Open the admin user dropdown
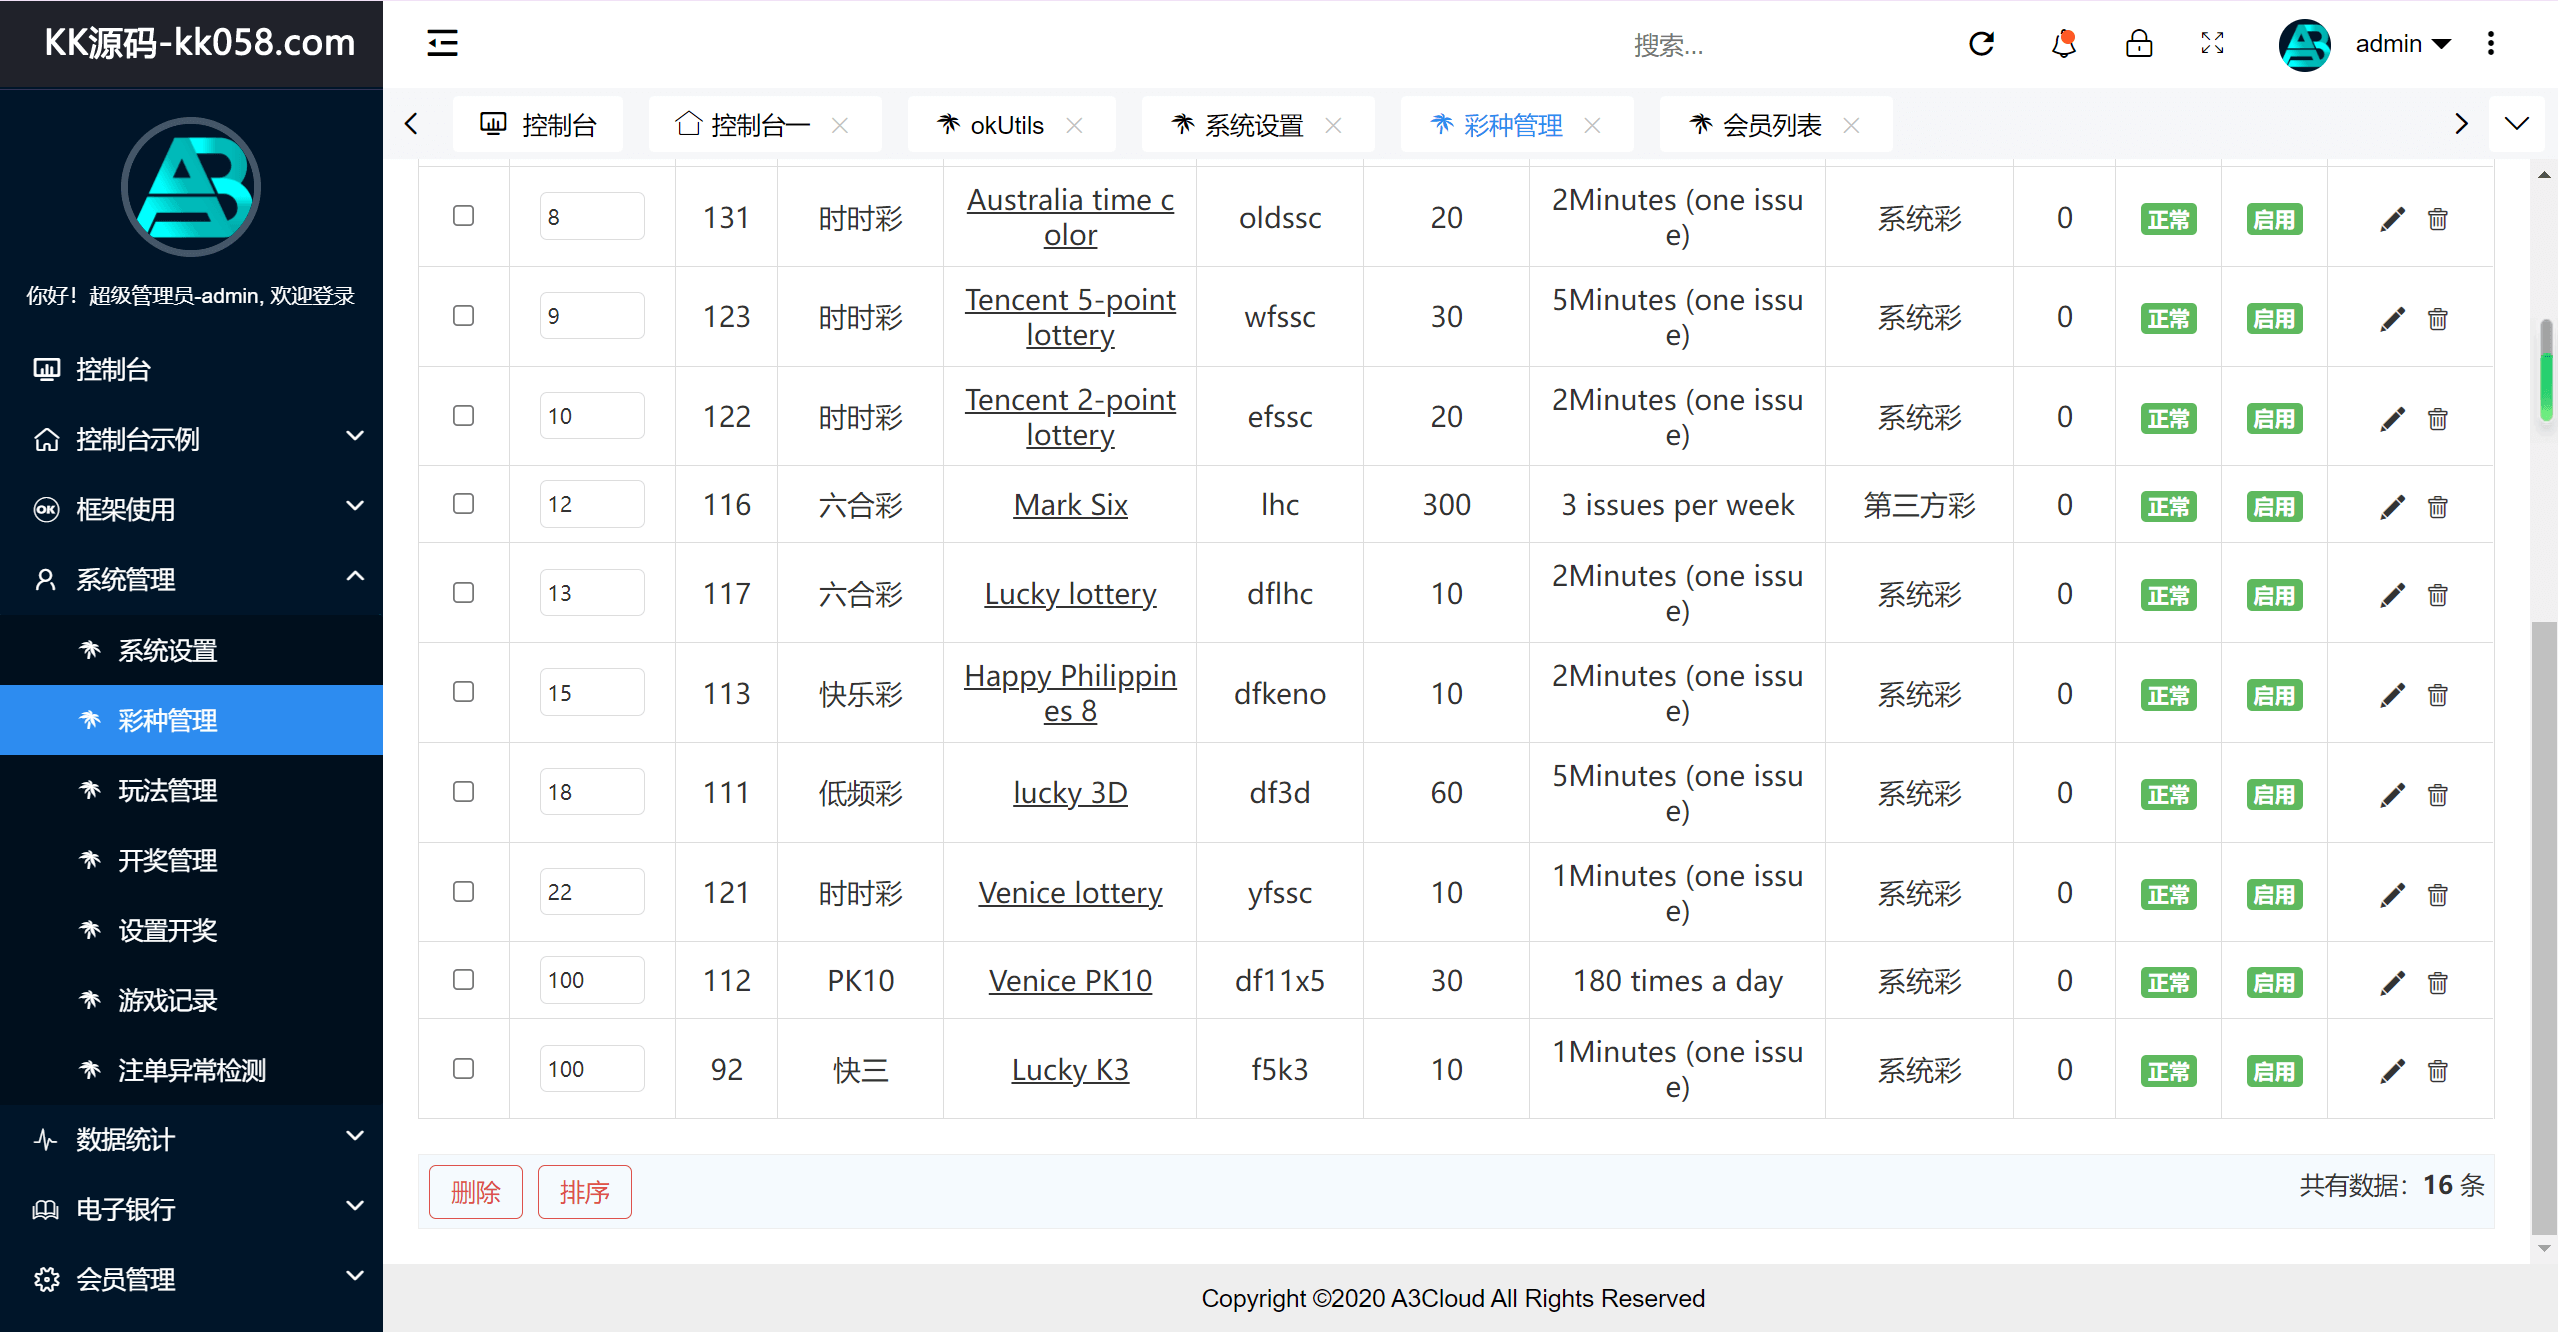The image size is (2558, 1332). 2402,44
